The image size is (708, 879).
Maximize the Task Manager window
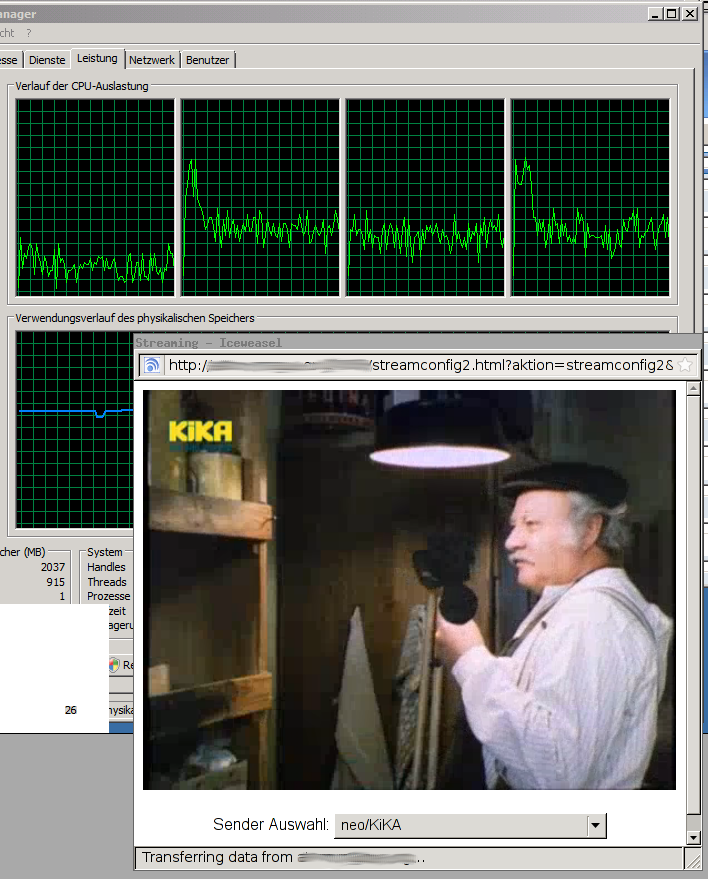672,14
